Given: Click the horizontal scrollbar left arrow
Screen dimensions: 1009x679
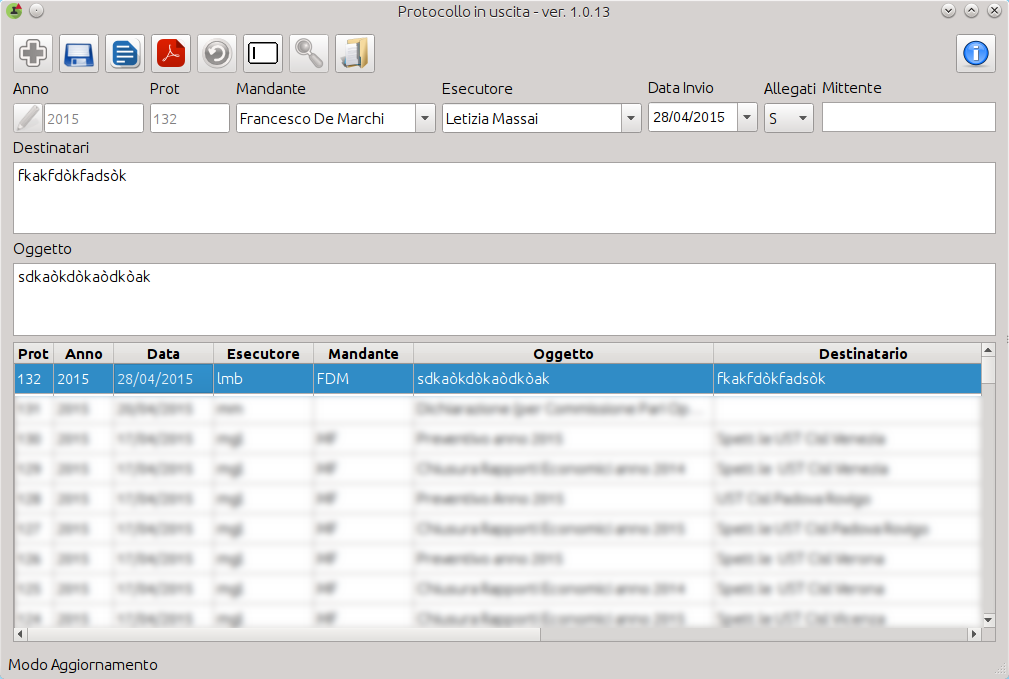Looking at the screenshot, I should pyautogui.click(x=21, y=634).
